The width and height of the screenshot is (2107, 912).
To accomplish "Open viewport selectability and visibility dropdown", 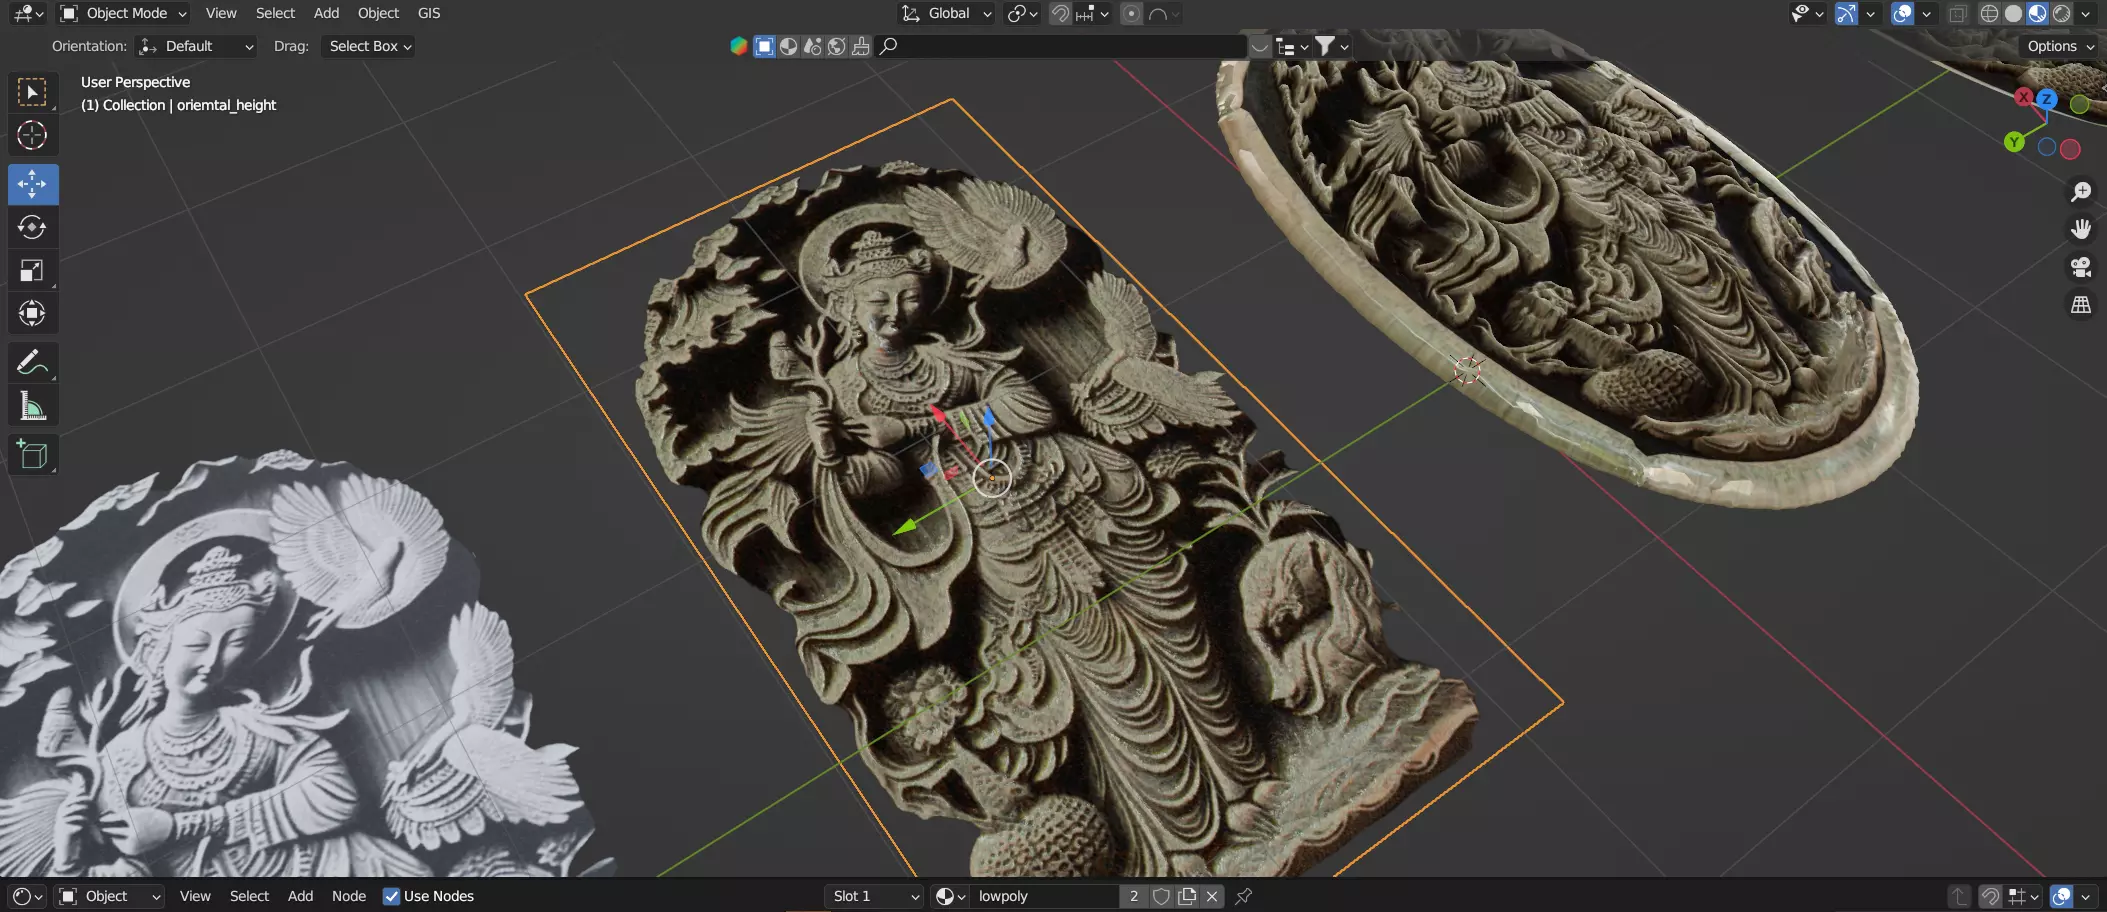I will click(x=1807, y=14).
